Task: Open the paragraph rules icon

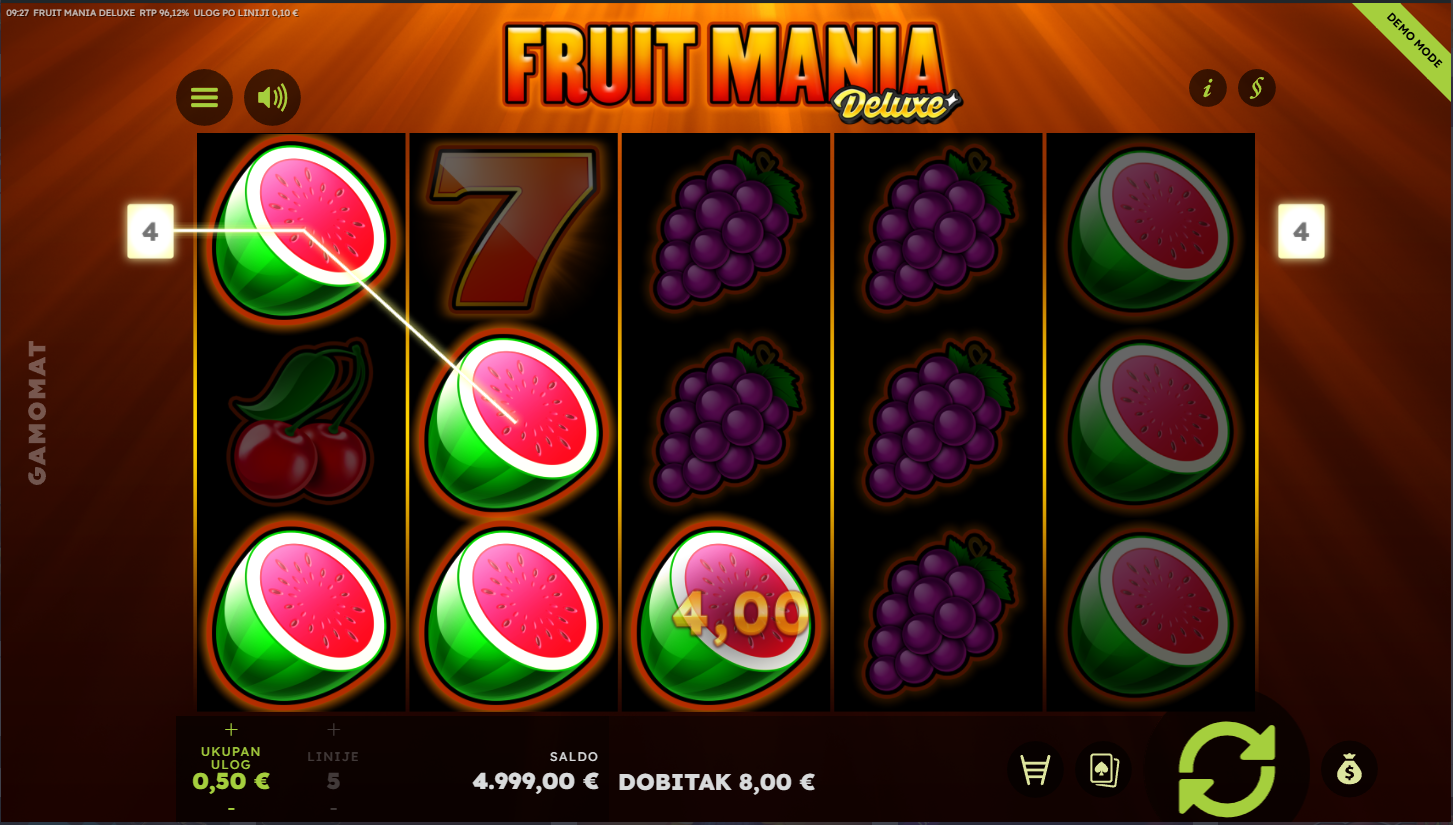Action: click(1257, 88)
